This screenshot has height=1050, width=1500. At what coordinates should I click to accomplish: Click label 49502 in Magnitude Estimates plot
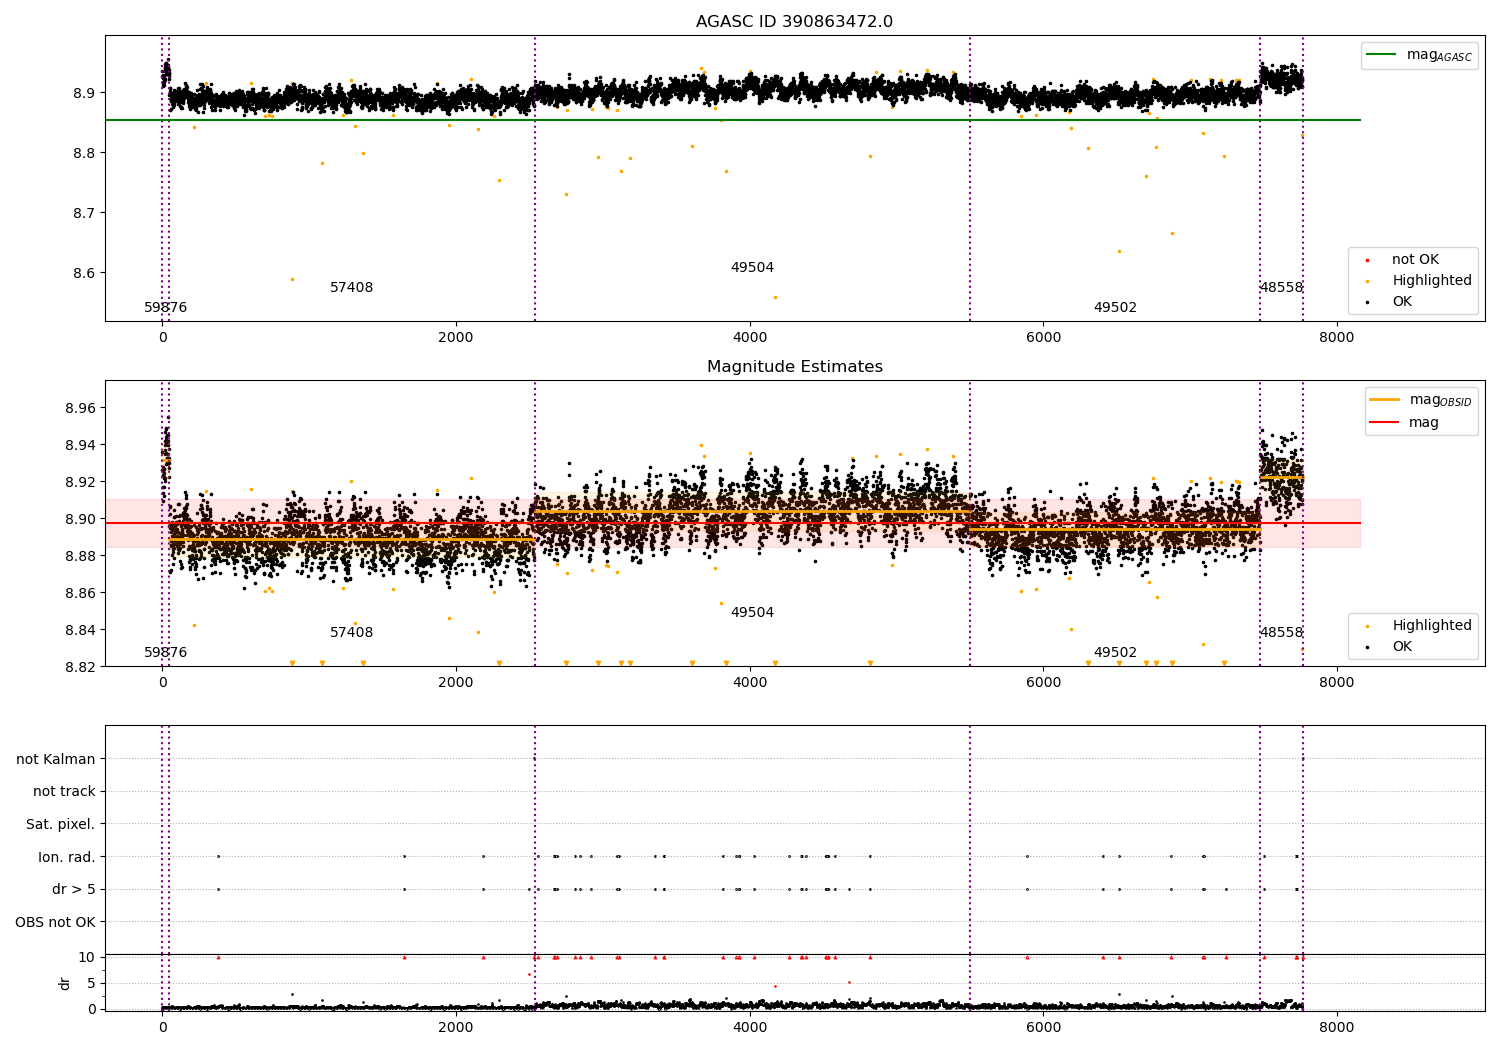1115,653
